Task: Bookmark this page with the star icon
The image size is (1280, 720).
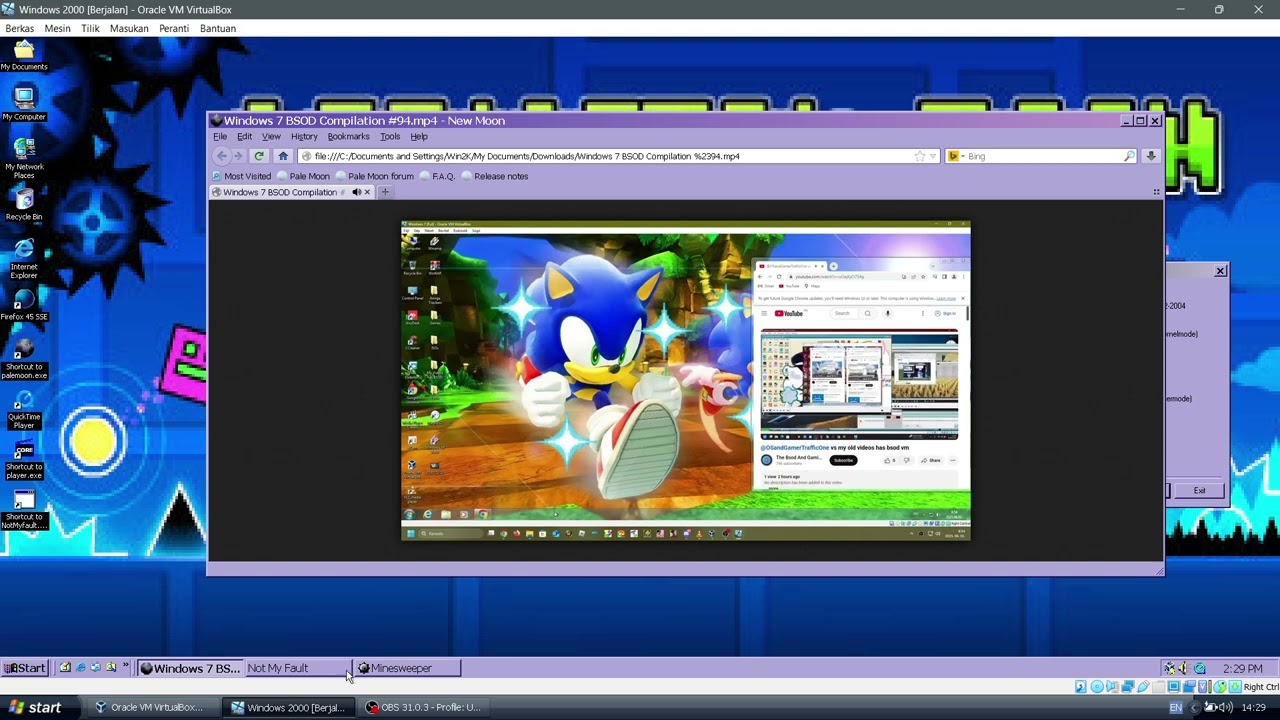Action: tap(919, 156)
